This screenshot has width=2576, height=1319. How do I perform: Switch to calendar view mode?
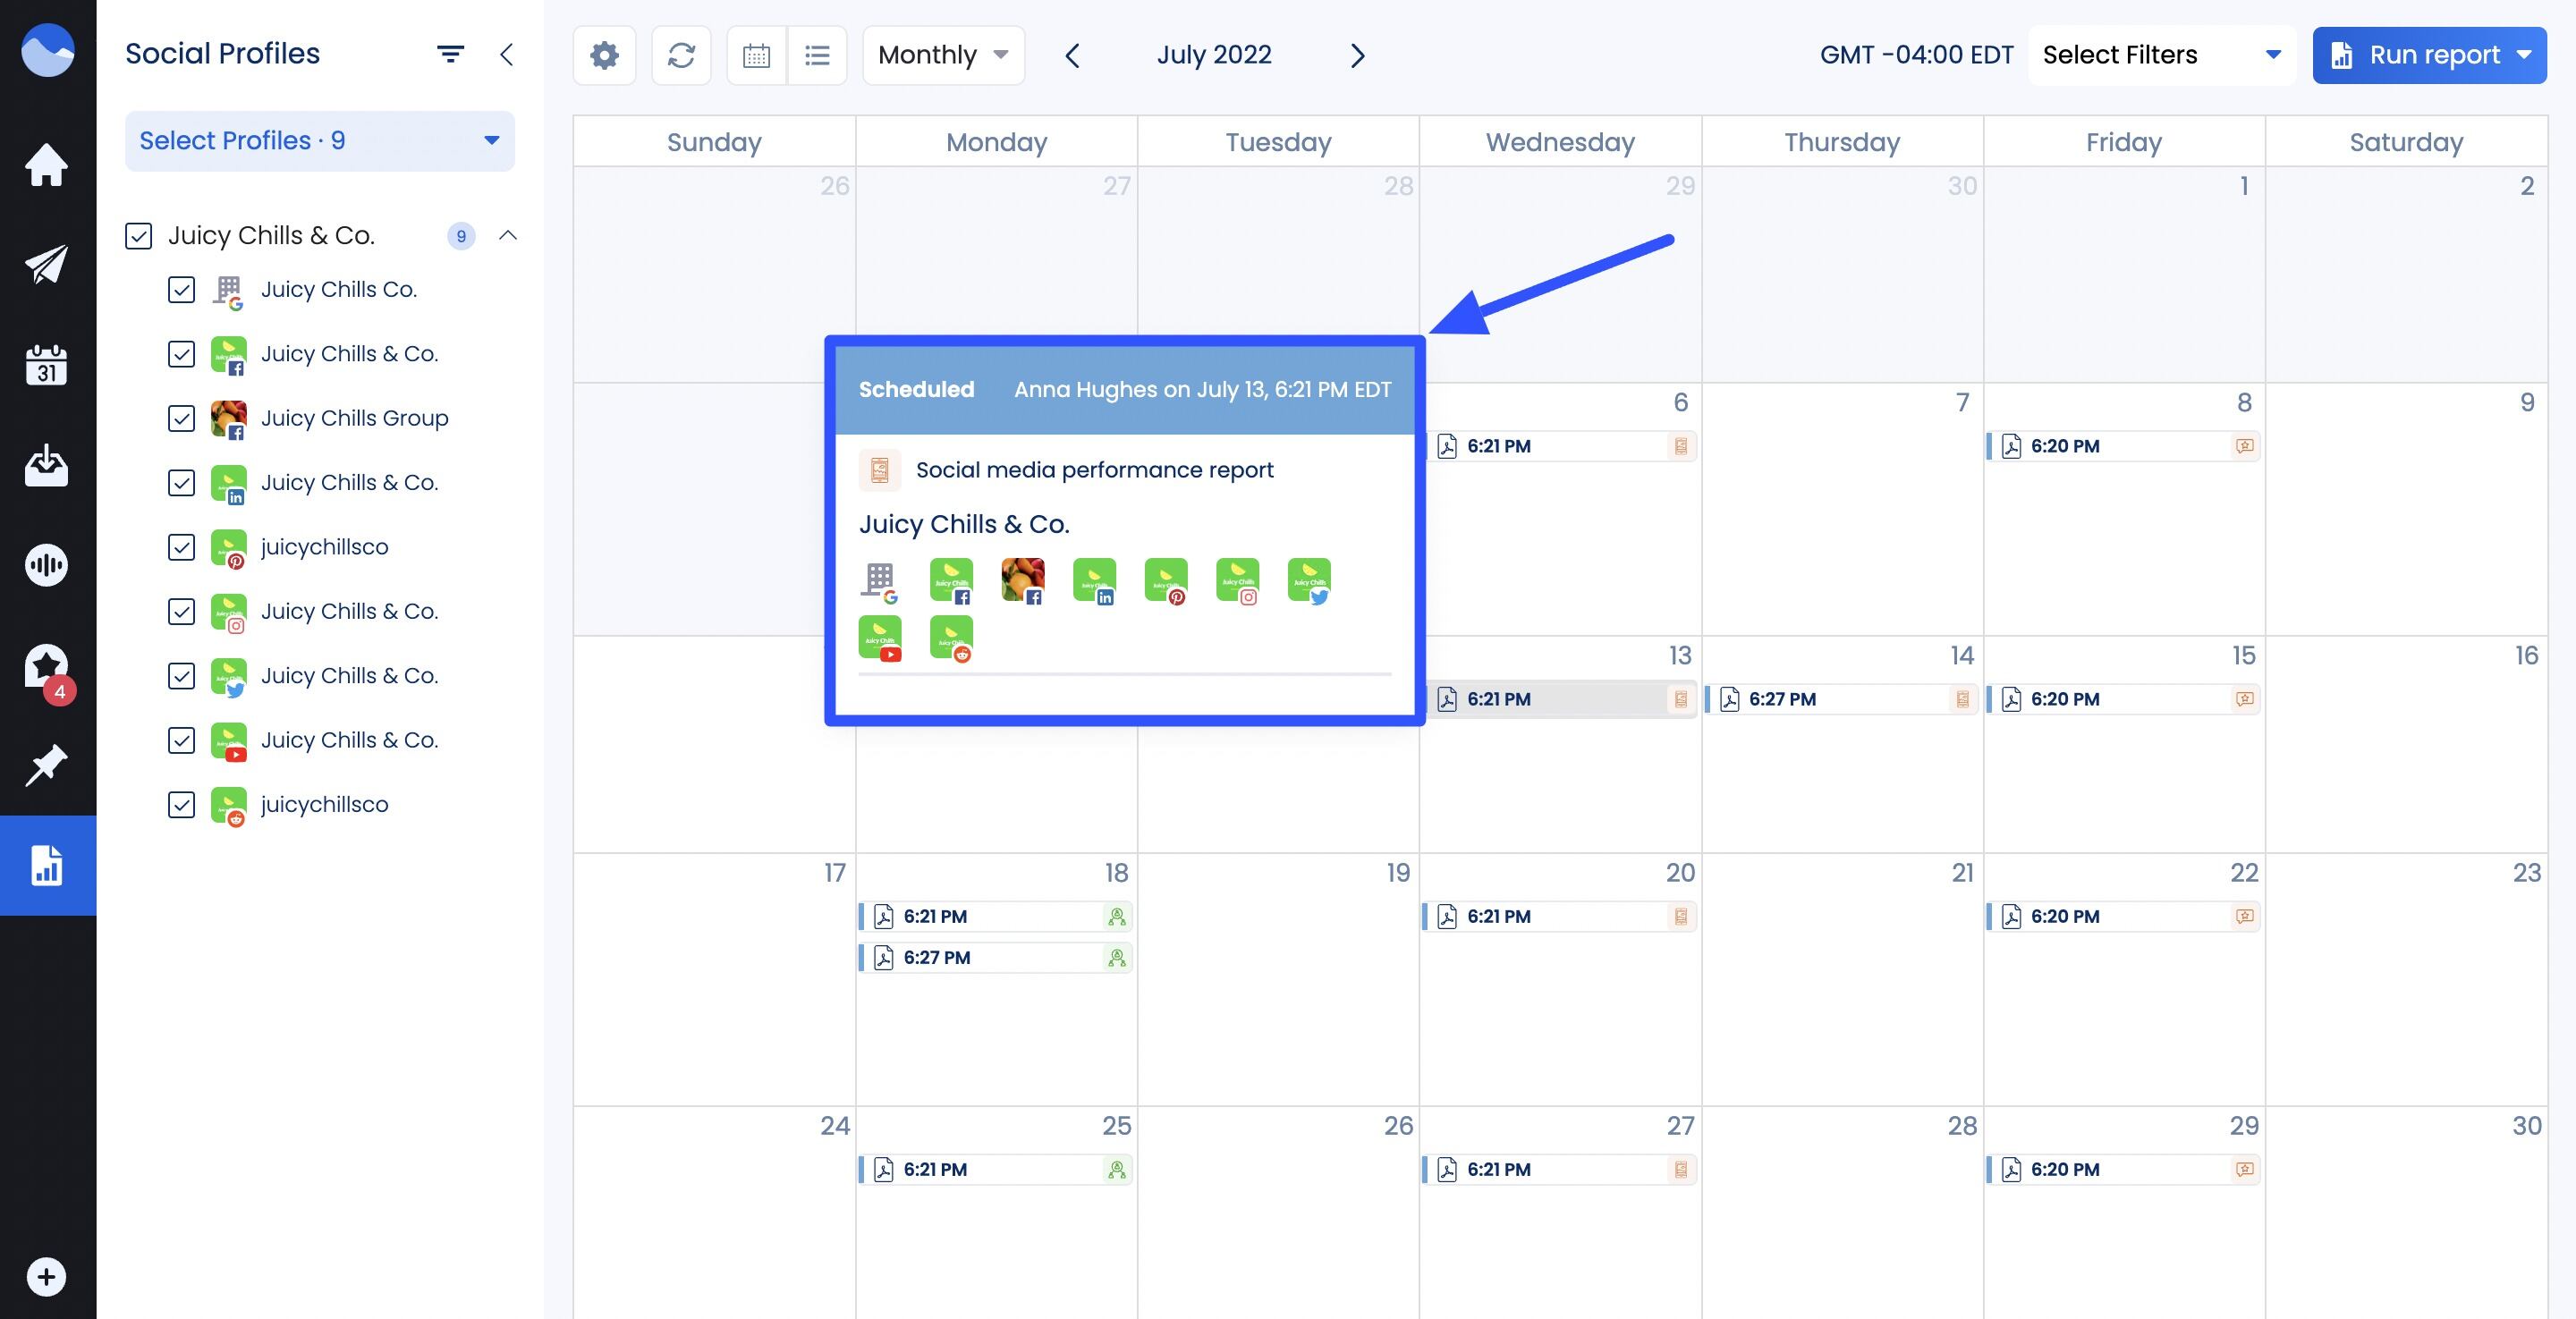coord(756,55)
